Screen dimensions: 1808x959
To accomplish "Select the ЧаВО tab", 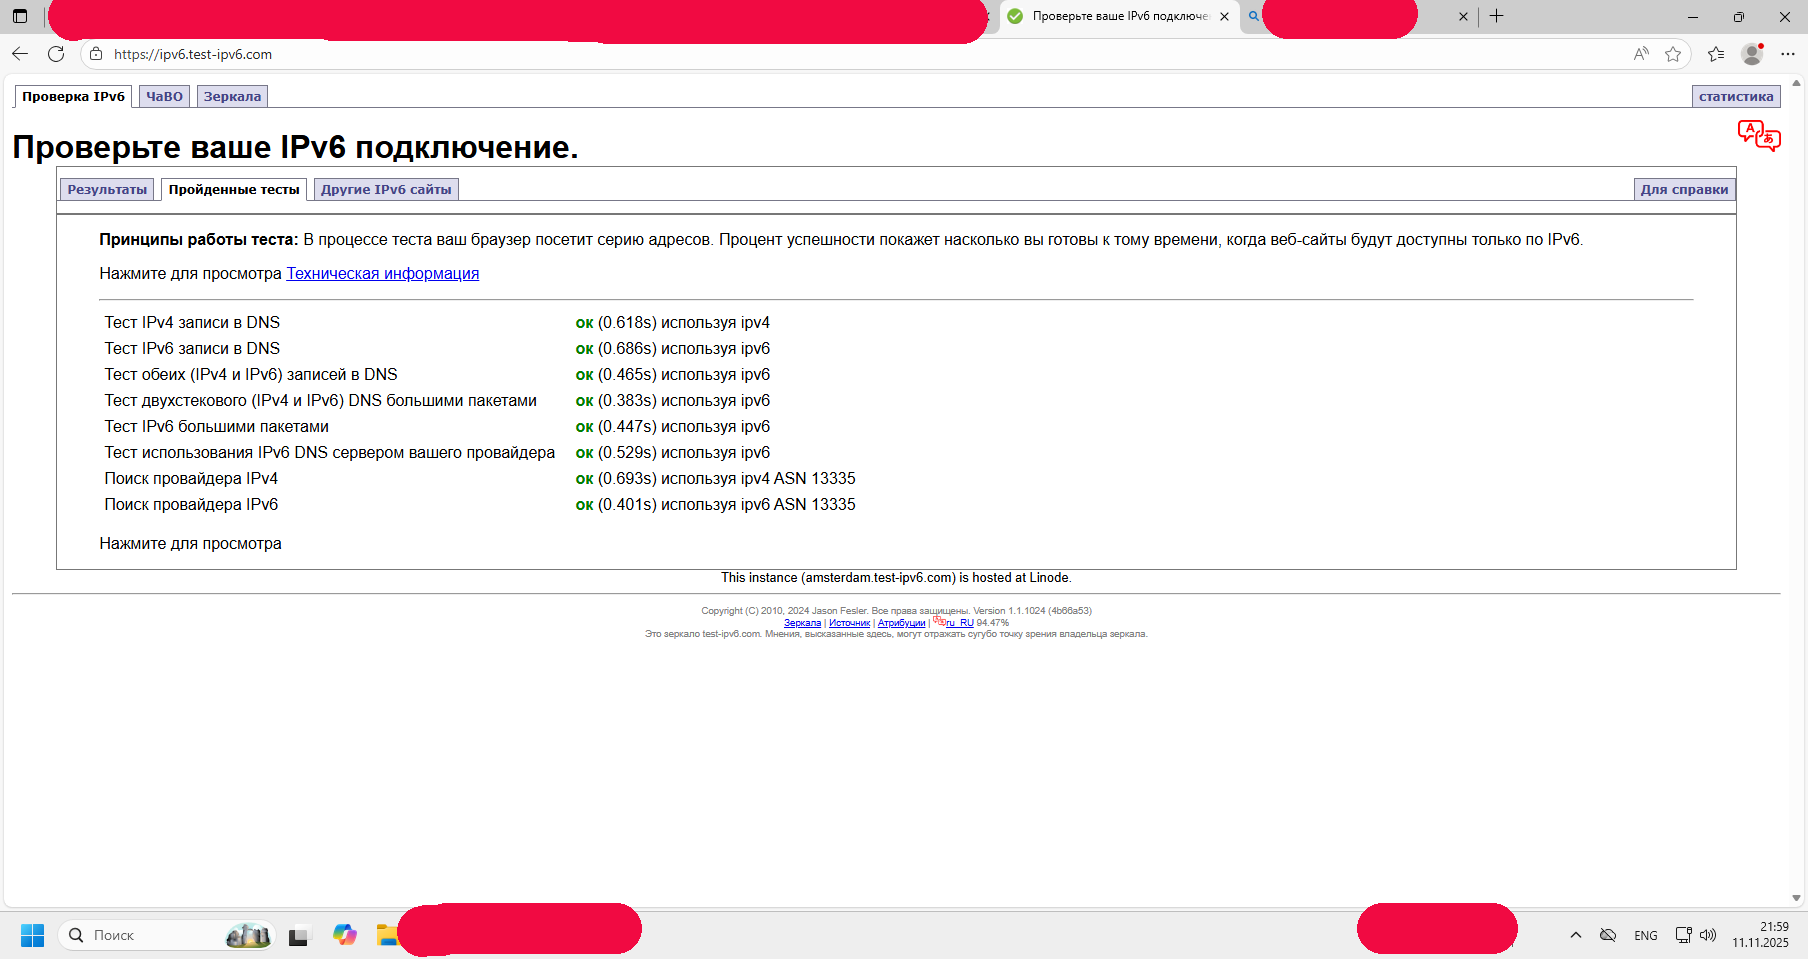I will [x=164, y=96].
